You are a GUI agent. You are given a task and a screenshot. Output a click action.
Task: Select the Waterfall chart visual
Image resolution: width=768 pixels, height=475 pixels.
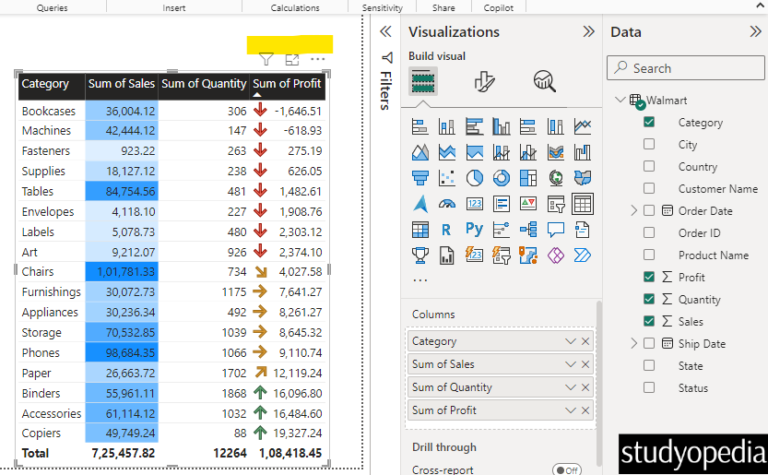pos(582,152)
